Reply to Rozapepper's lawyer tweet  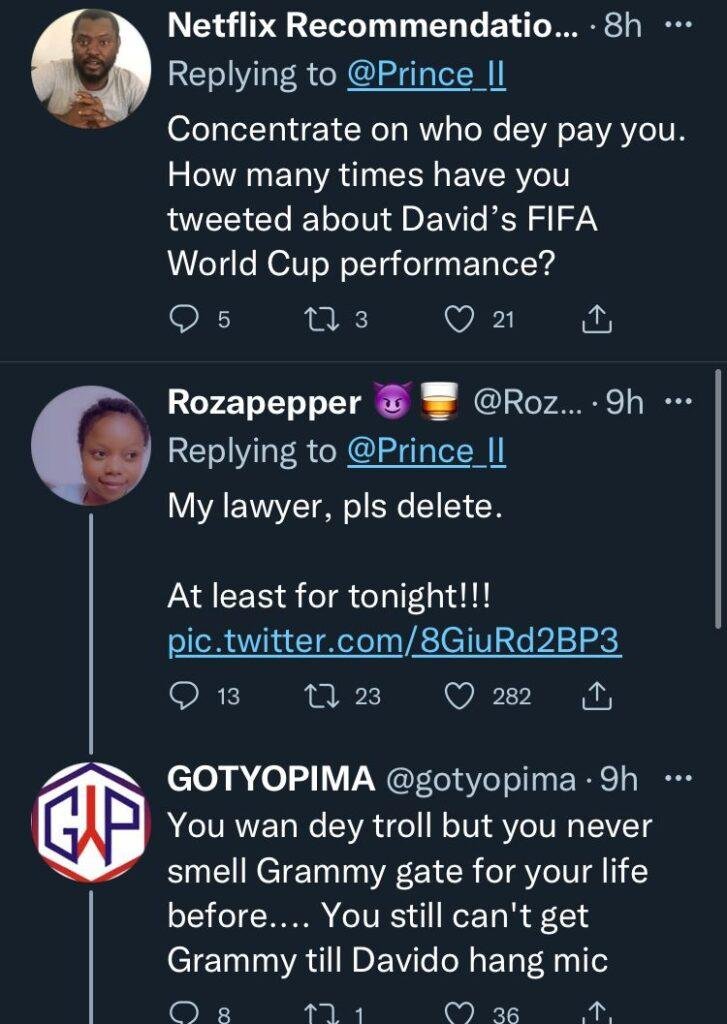[x=185, y=695]
